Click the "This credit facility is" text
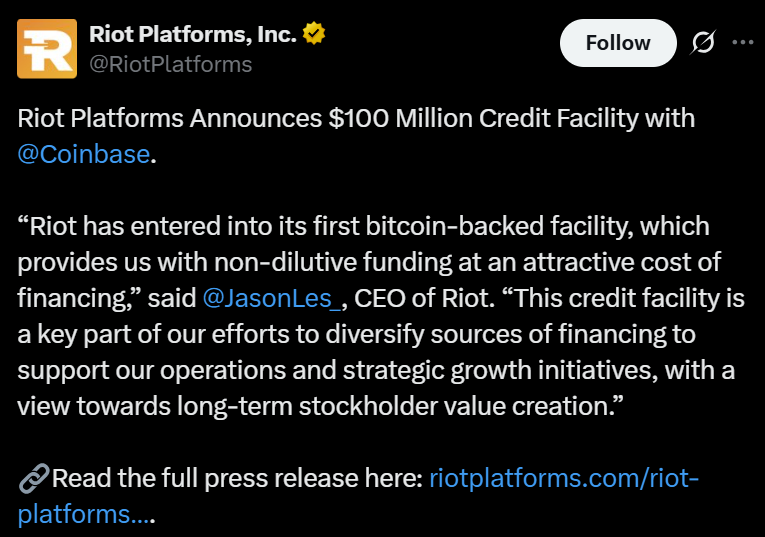Screen dimensions: 765x537 pos(625,297)
